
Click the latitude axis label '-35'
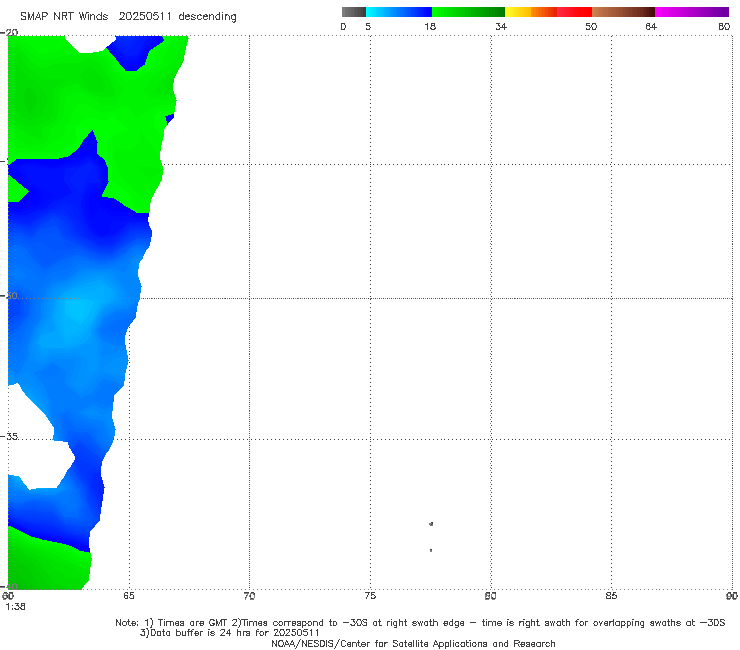pos(10,436)
